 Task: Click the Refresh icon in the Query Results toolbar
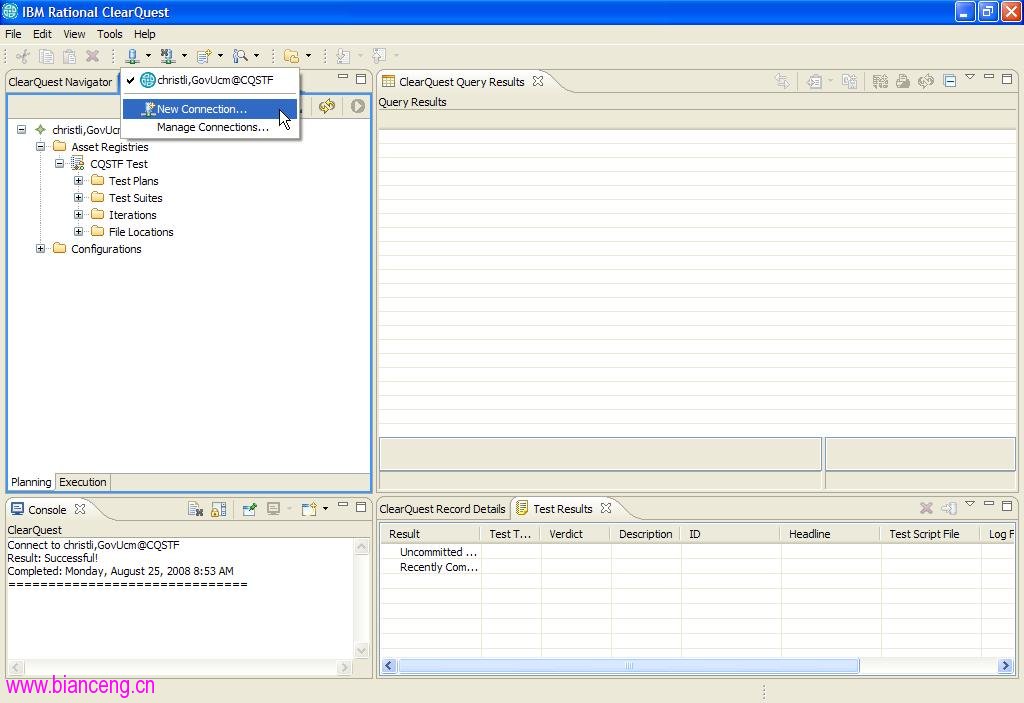[x=926, y=81]
